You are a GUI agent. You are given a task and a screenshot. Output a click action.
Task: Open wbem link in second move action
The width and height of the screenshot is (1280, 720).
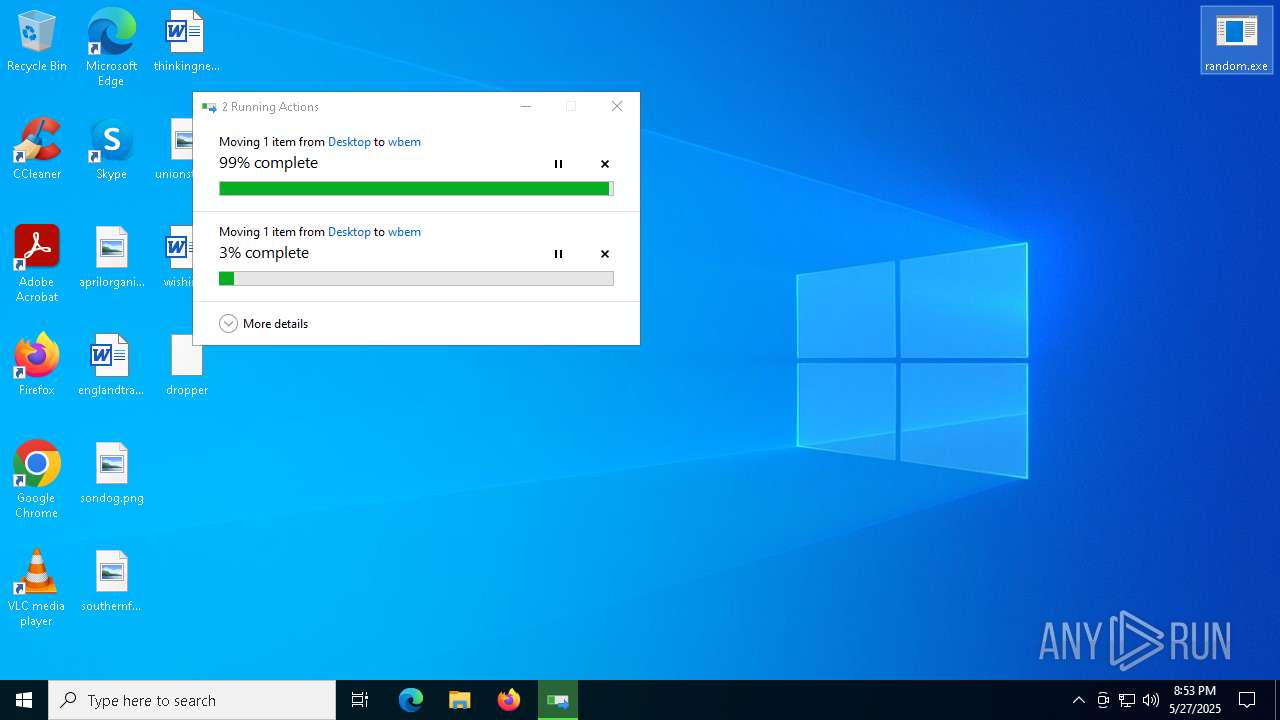404,232
